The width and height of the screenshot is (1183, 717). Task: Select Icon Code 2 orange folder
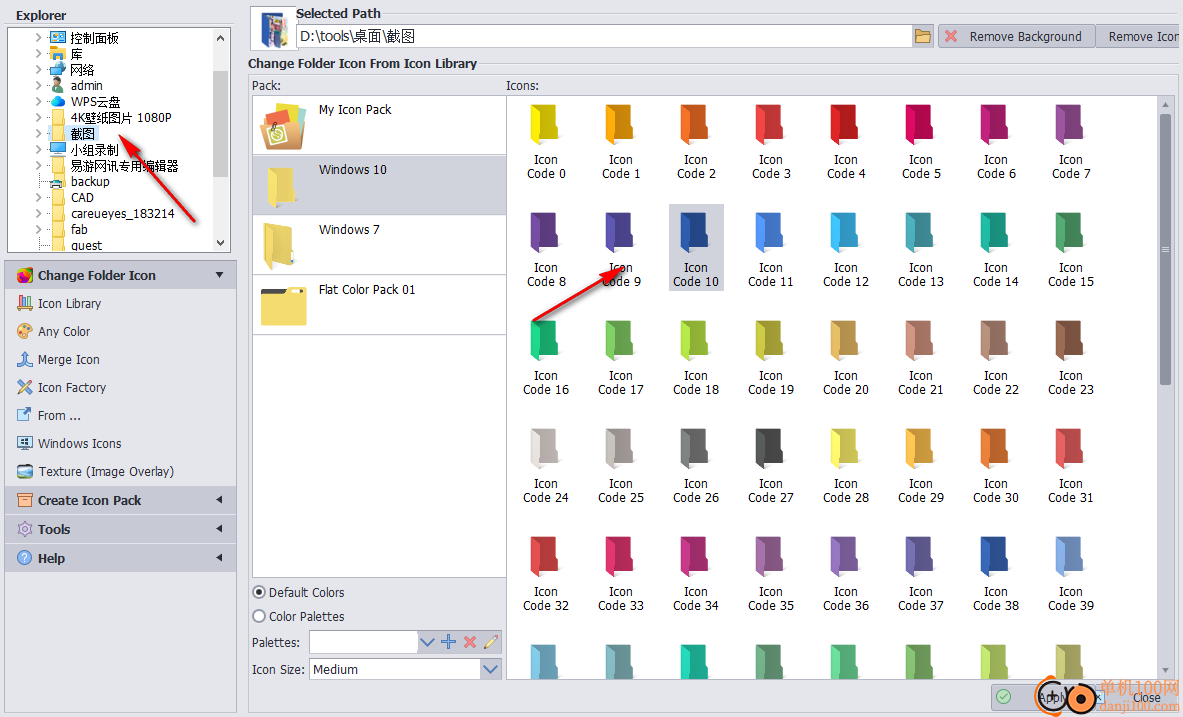coord(696,140)
